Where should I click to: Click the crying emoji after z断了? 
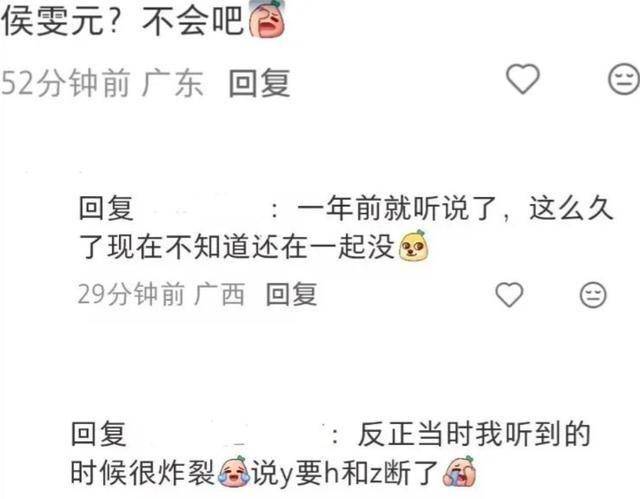point(460,472)
